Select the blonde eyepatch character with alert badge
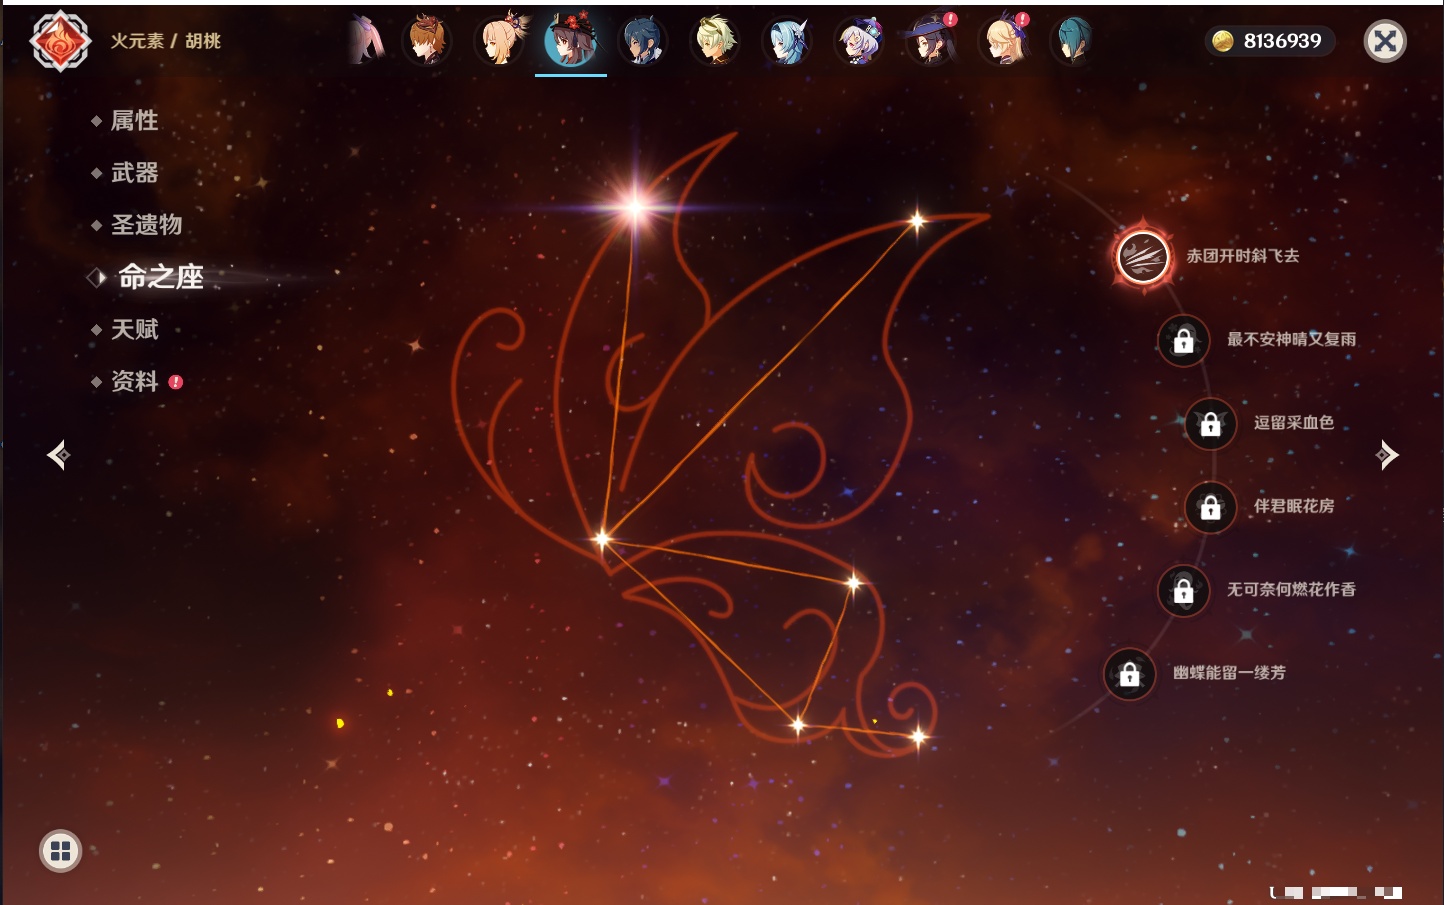Viewport: 1444px width, 905px height. point(1003,41)
